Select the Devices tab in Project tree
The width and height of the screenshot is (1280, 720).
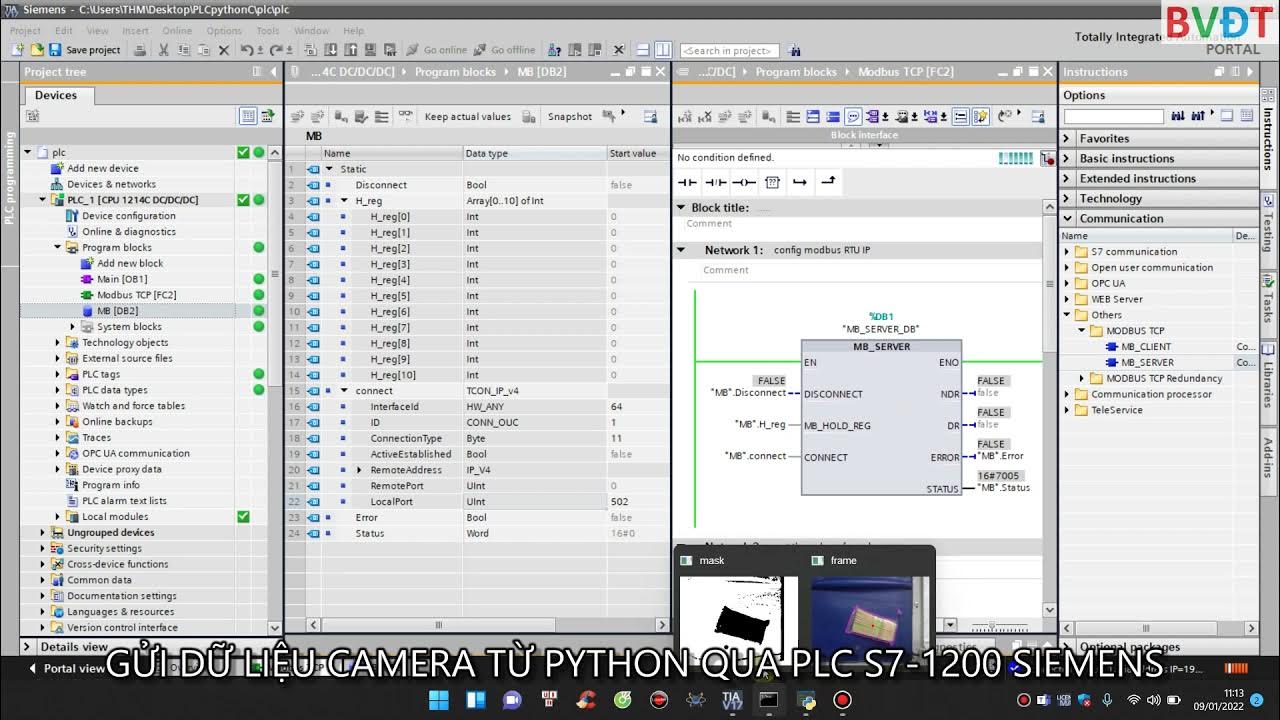56,95
